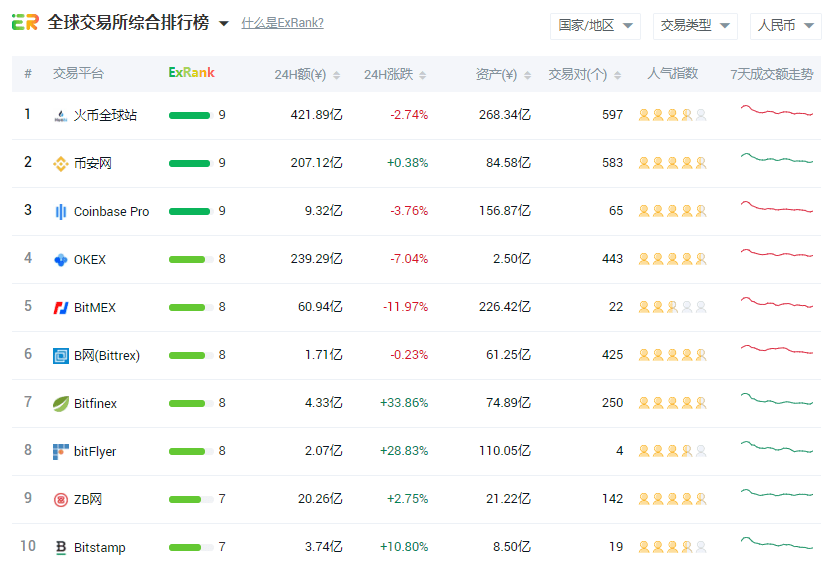Click the bitFlyer popularity rating icons
The height and width of the screenshot is (569, 837).
point(673,451)
